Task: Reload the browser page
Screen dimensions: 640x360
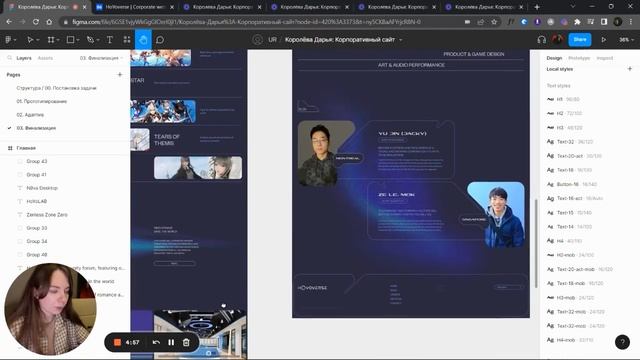Action: click(36, 22)
